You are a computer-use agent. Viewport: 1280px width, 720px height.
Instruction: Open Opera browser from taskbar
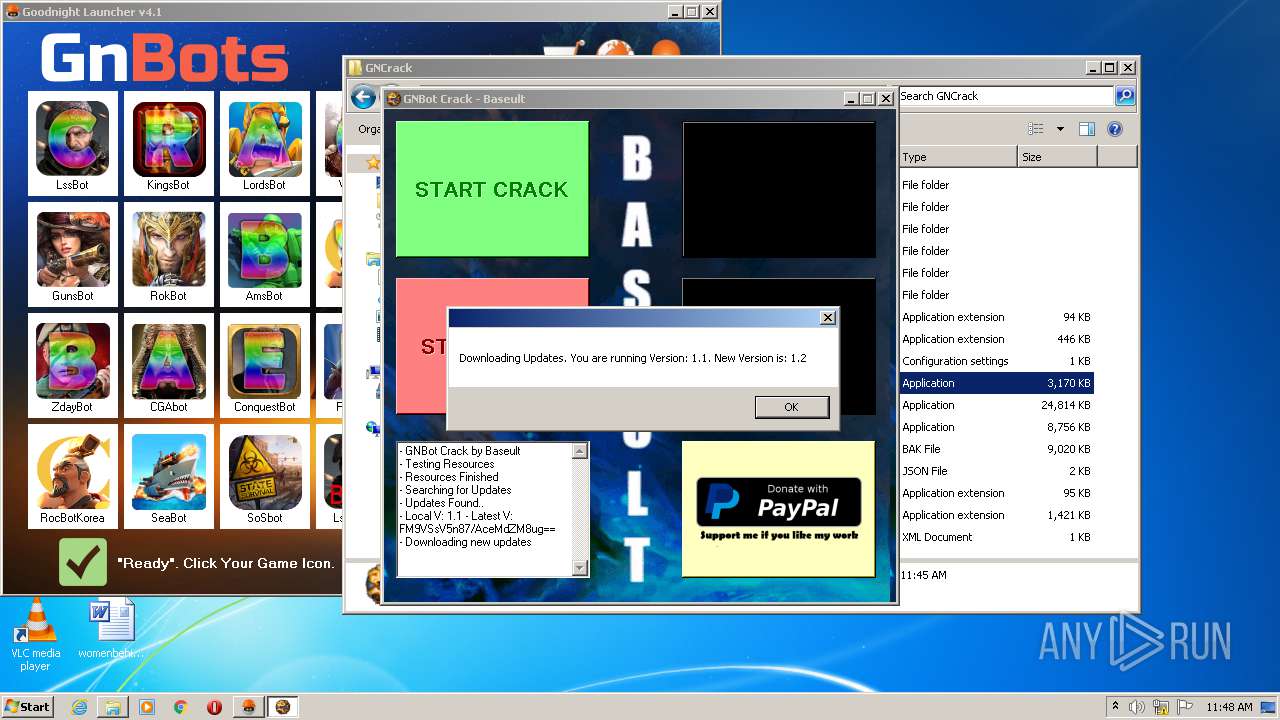coord(214,707)
